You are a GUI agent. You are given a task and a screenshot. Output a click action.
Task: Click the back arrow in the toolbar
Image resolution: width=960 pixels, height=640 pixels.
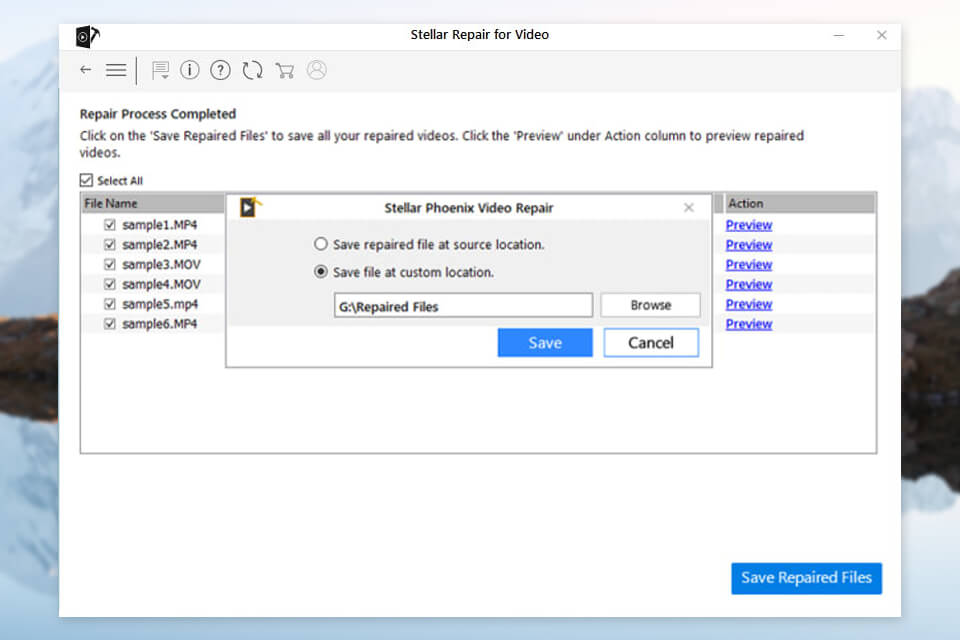[x=86, y=70]
